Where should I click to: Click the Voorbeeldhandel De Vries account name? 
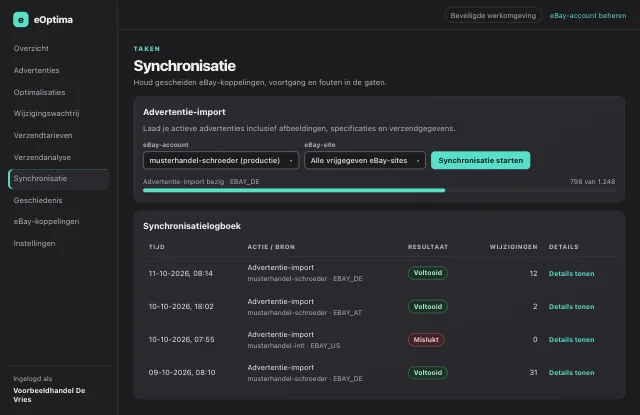pyautogui.click(x=49, y=395)
